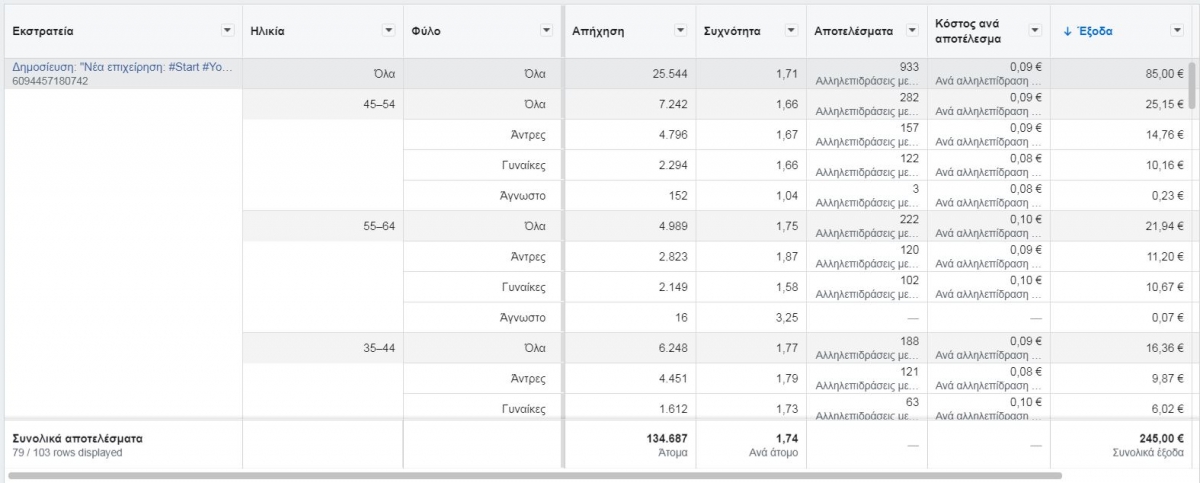Select the 45–54 age group row

(x=379, y=104)
